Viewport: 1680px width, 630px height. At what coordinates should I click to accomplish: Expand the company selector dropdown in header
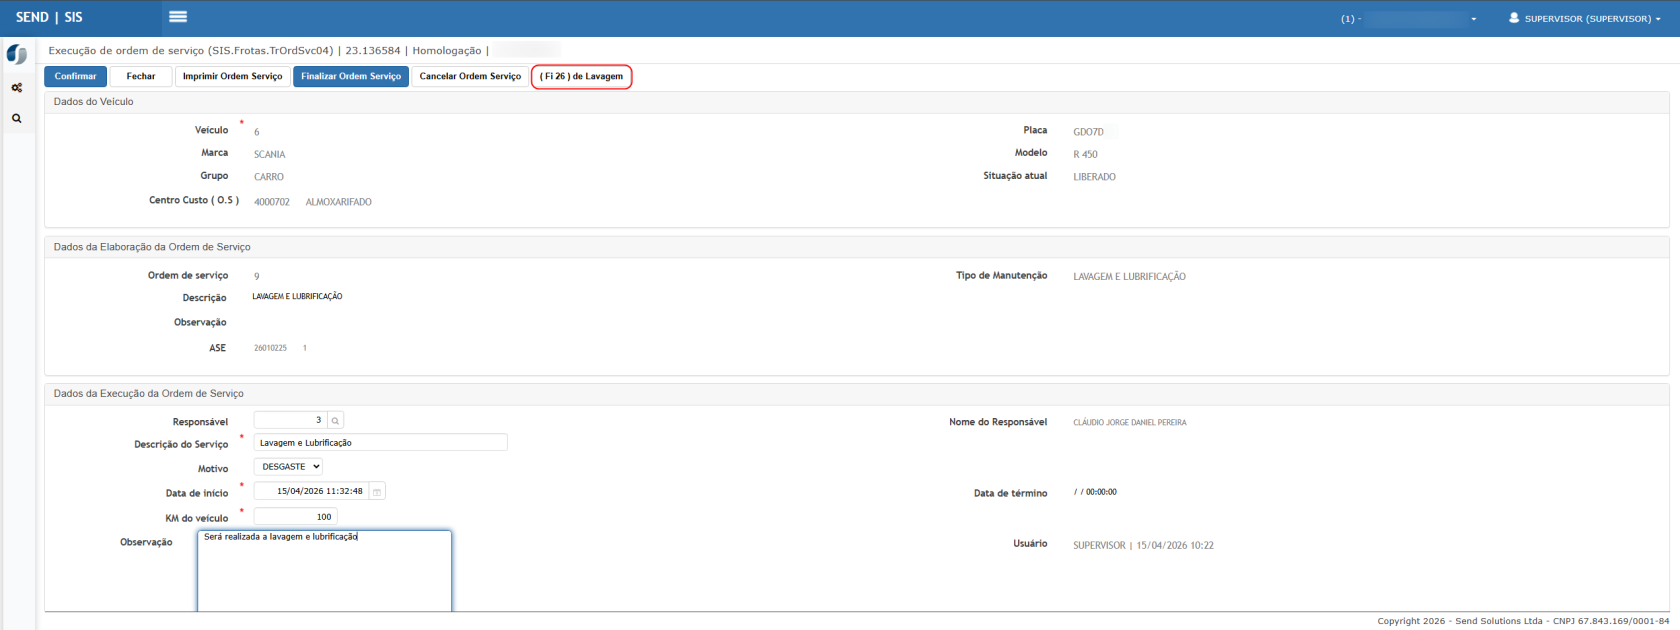pos(1410,19)
